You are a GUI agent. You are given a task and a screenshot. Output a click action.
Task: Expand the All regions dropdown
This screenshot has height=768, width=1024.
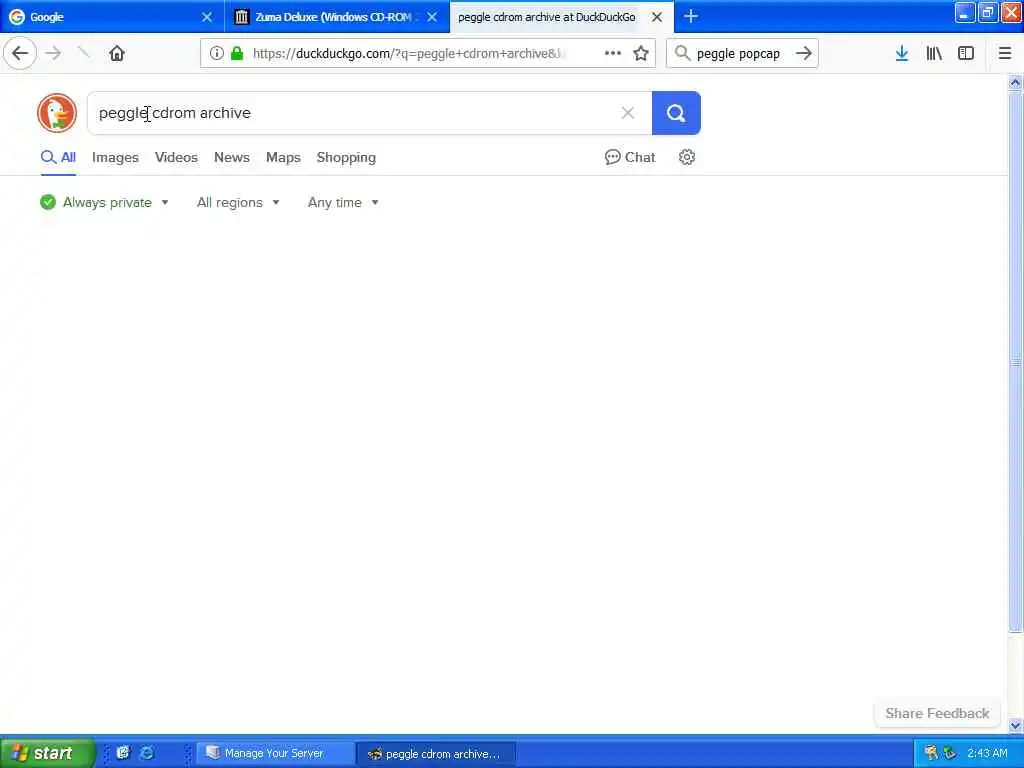238,202
